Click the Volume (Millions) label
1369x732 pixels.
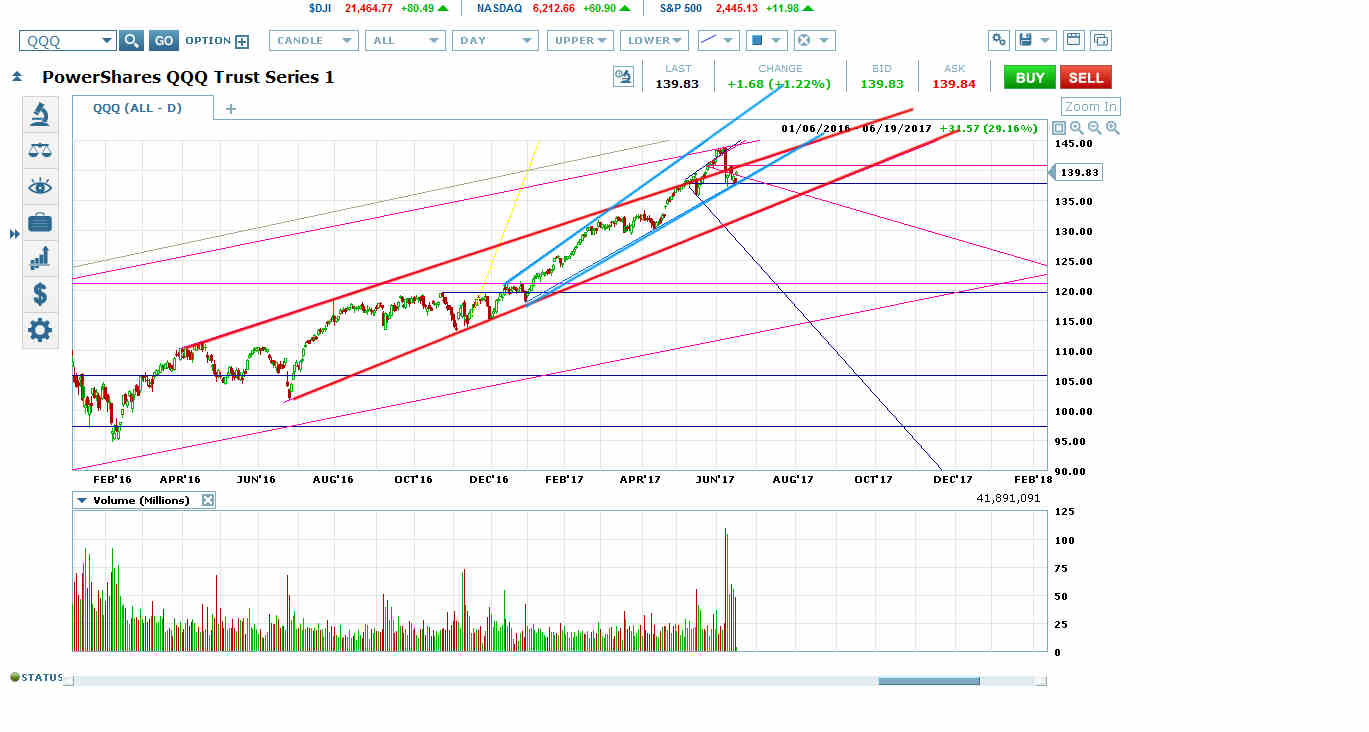[141, 500]
